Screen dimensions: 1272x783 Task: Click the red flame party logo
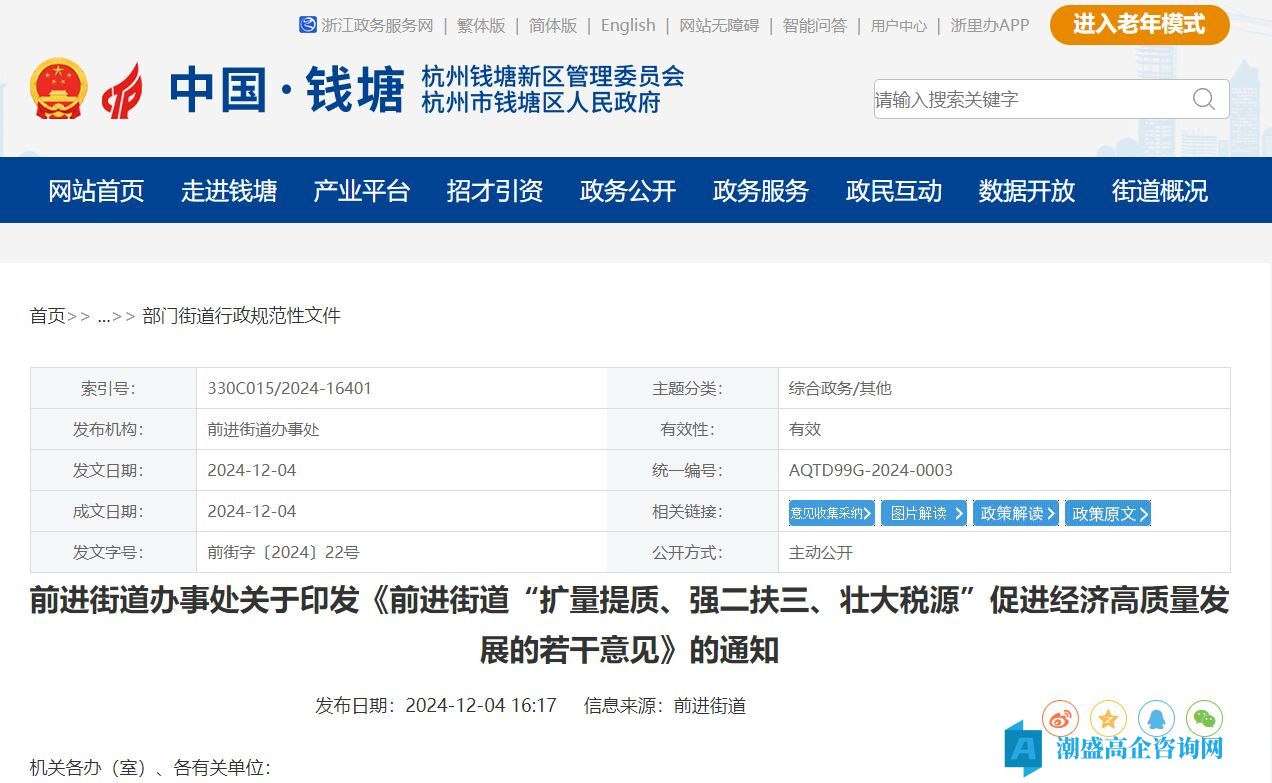click(x=122, y=90)
